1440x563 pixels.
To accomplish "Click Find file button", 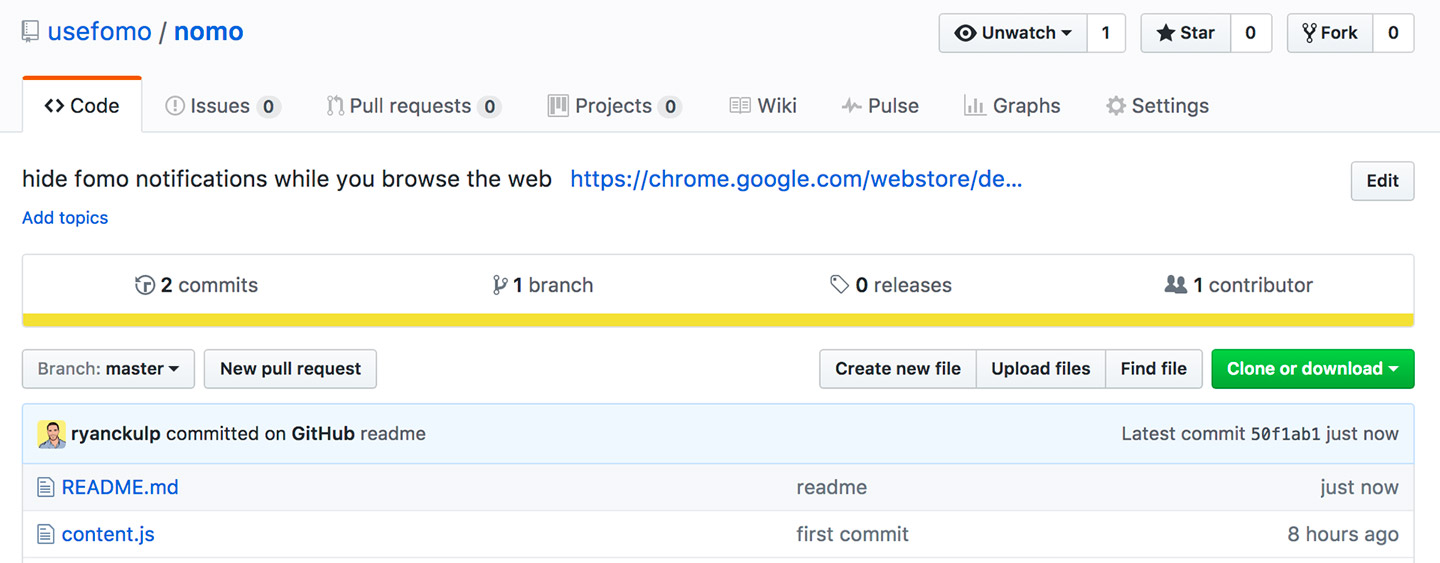I will [1154, 369].
